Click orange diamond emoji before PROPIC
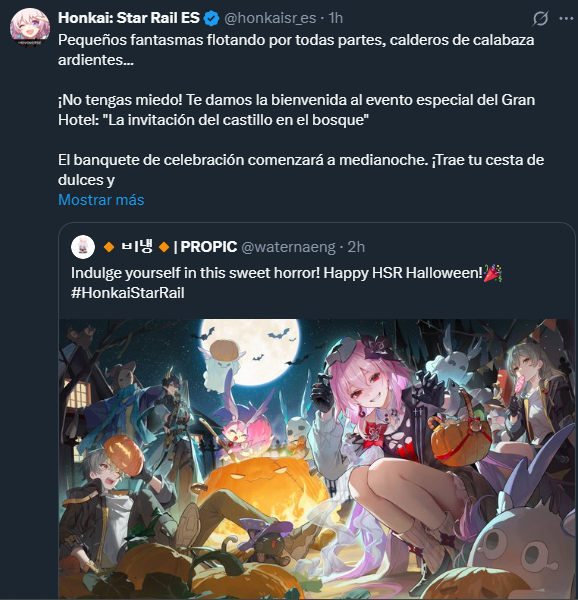 pyautogui.click(x=164, y=247)
